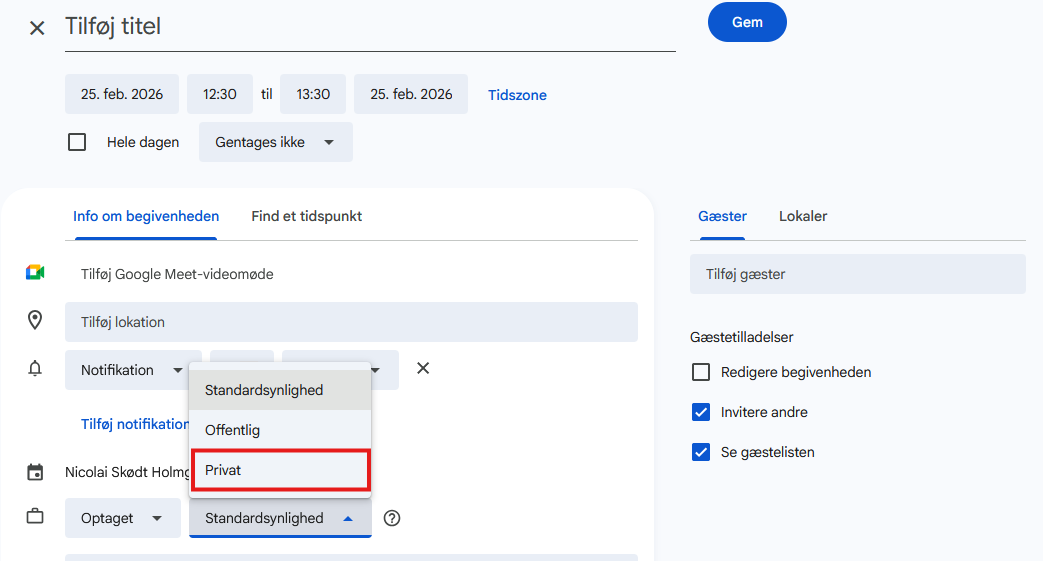
Task: Remove the notification with its X icon
Action: (423, 368)
